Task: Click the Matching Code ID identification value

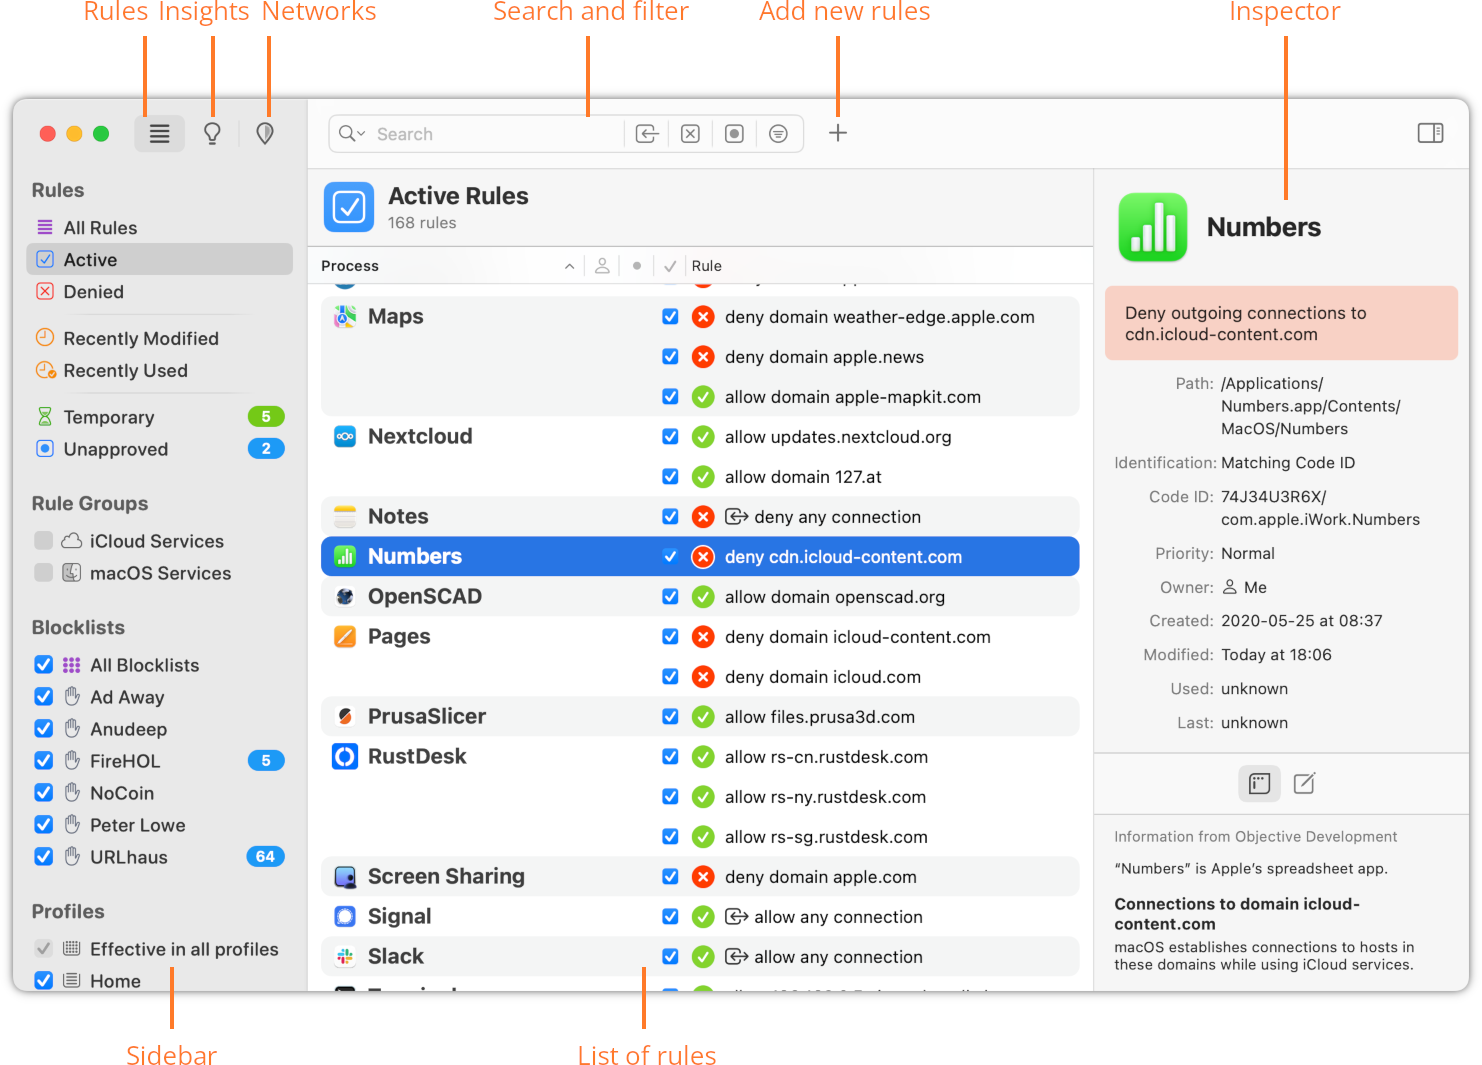Action: [1288, 463]
